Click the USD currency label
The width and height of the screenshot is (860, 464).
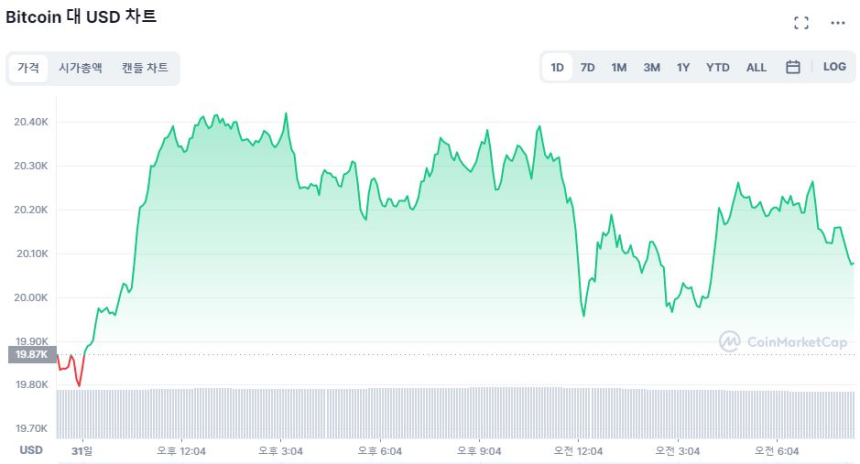(x=31, y=450)
